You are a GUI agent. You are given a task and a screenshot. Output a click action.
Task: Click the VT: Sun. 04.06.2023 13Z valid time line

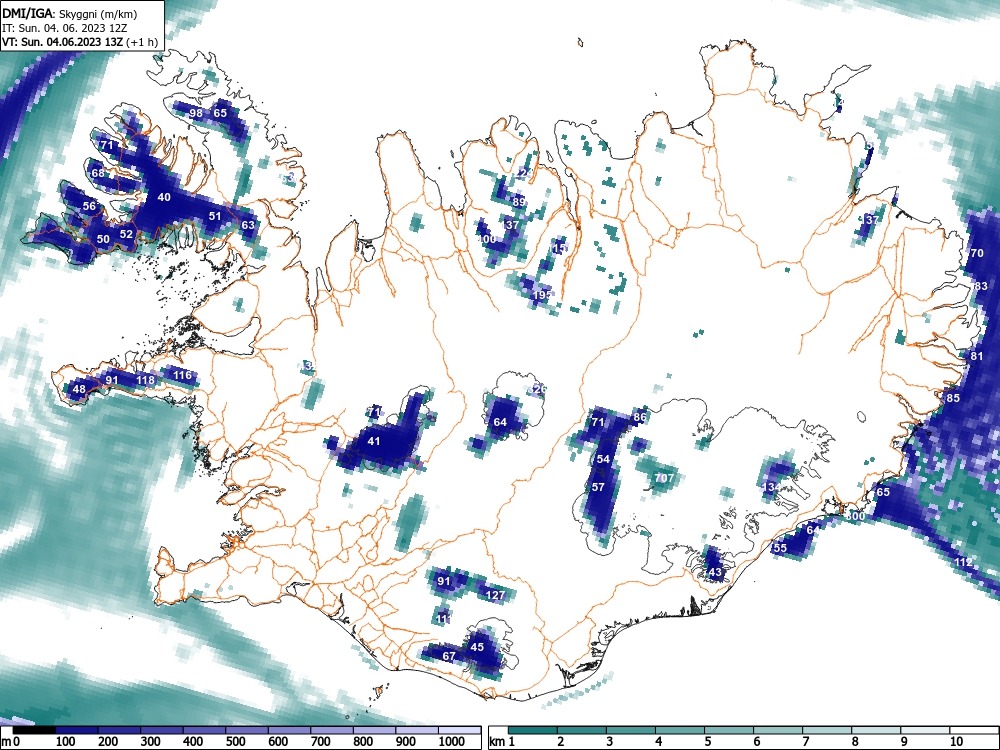tap(80, 42)
